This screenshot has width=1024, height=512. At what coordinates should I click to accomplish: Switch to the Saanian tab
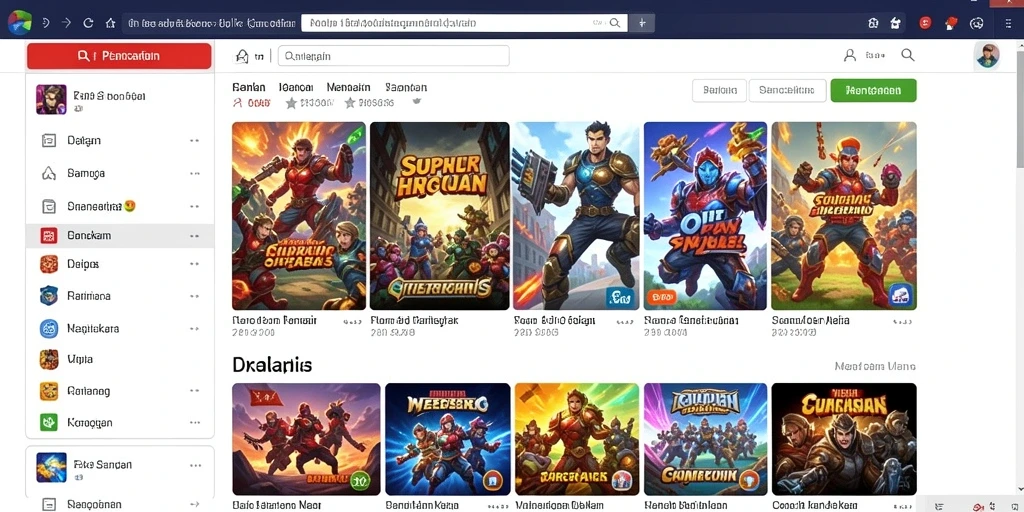click(406, 87)
